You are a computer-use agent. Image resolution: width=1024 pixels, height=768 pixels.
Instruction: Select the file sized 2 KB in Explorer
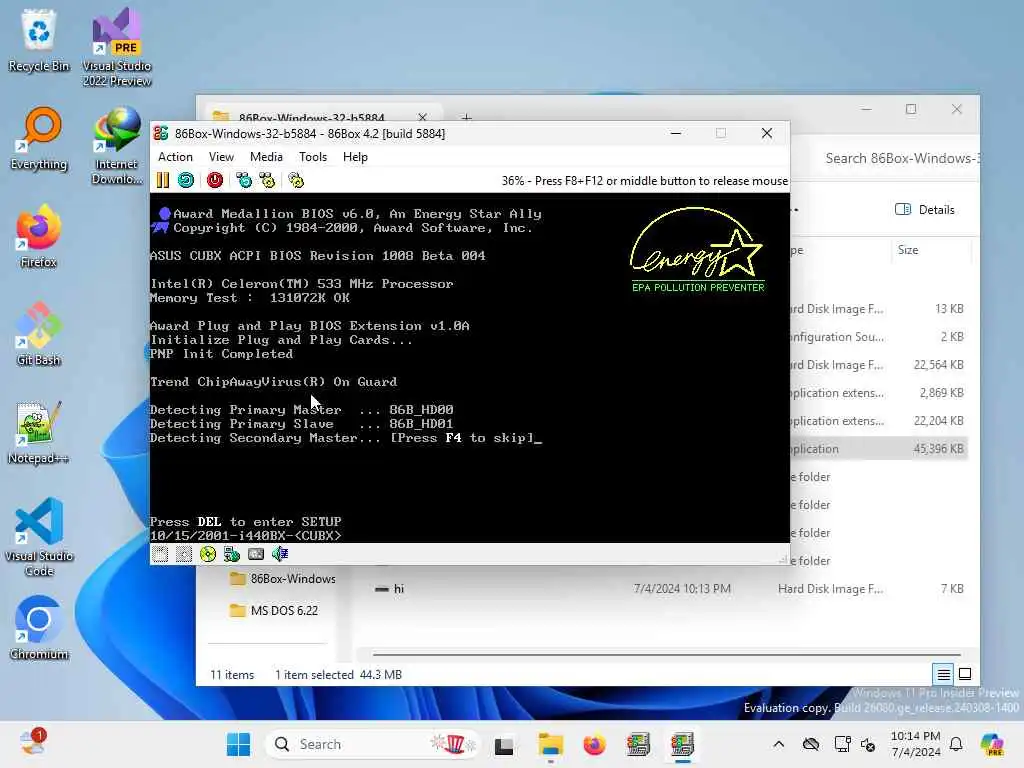click(878, 337)
